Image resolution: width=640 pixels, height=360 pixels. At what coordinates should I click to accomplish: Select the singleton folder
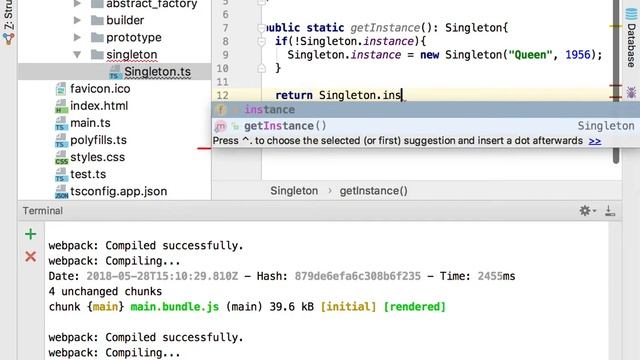pos(131,54)
